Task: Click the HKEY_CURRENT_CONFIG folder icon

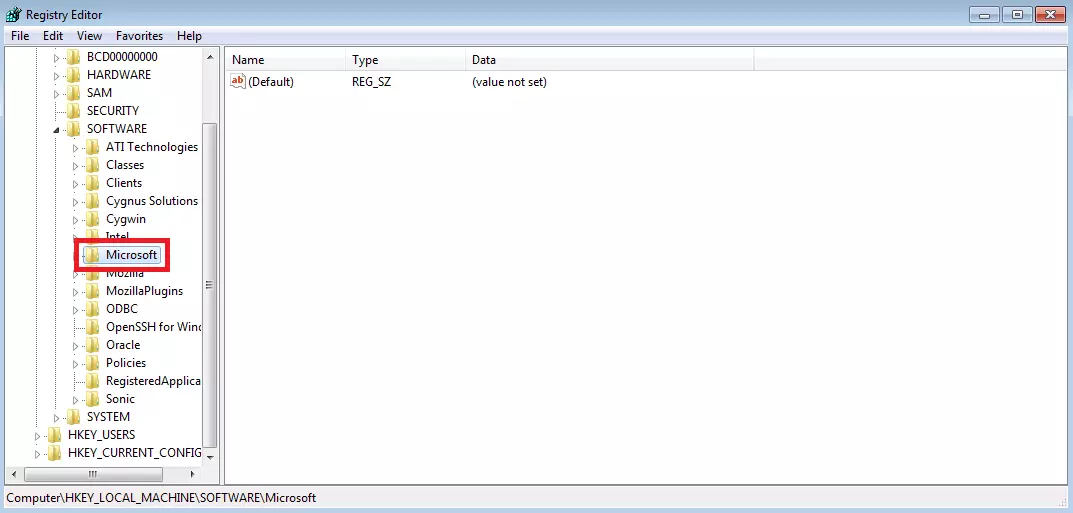Action: 55,453
